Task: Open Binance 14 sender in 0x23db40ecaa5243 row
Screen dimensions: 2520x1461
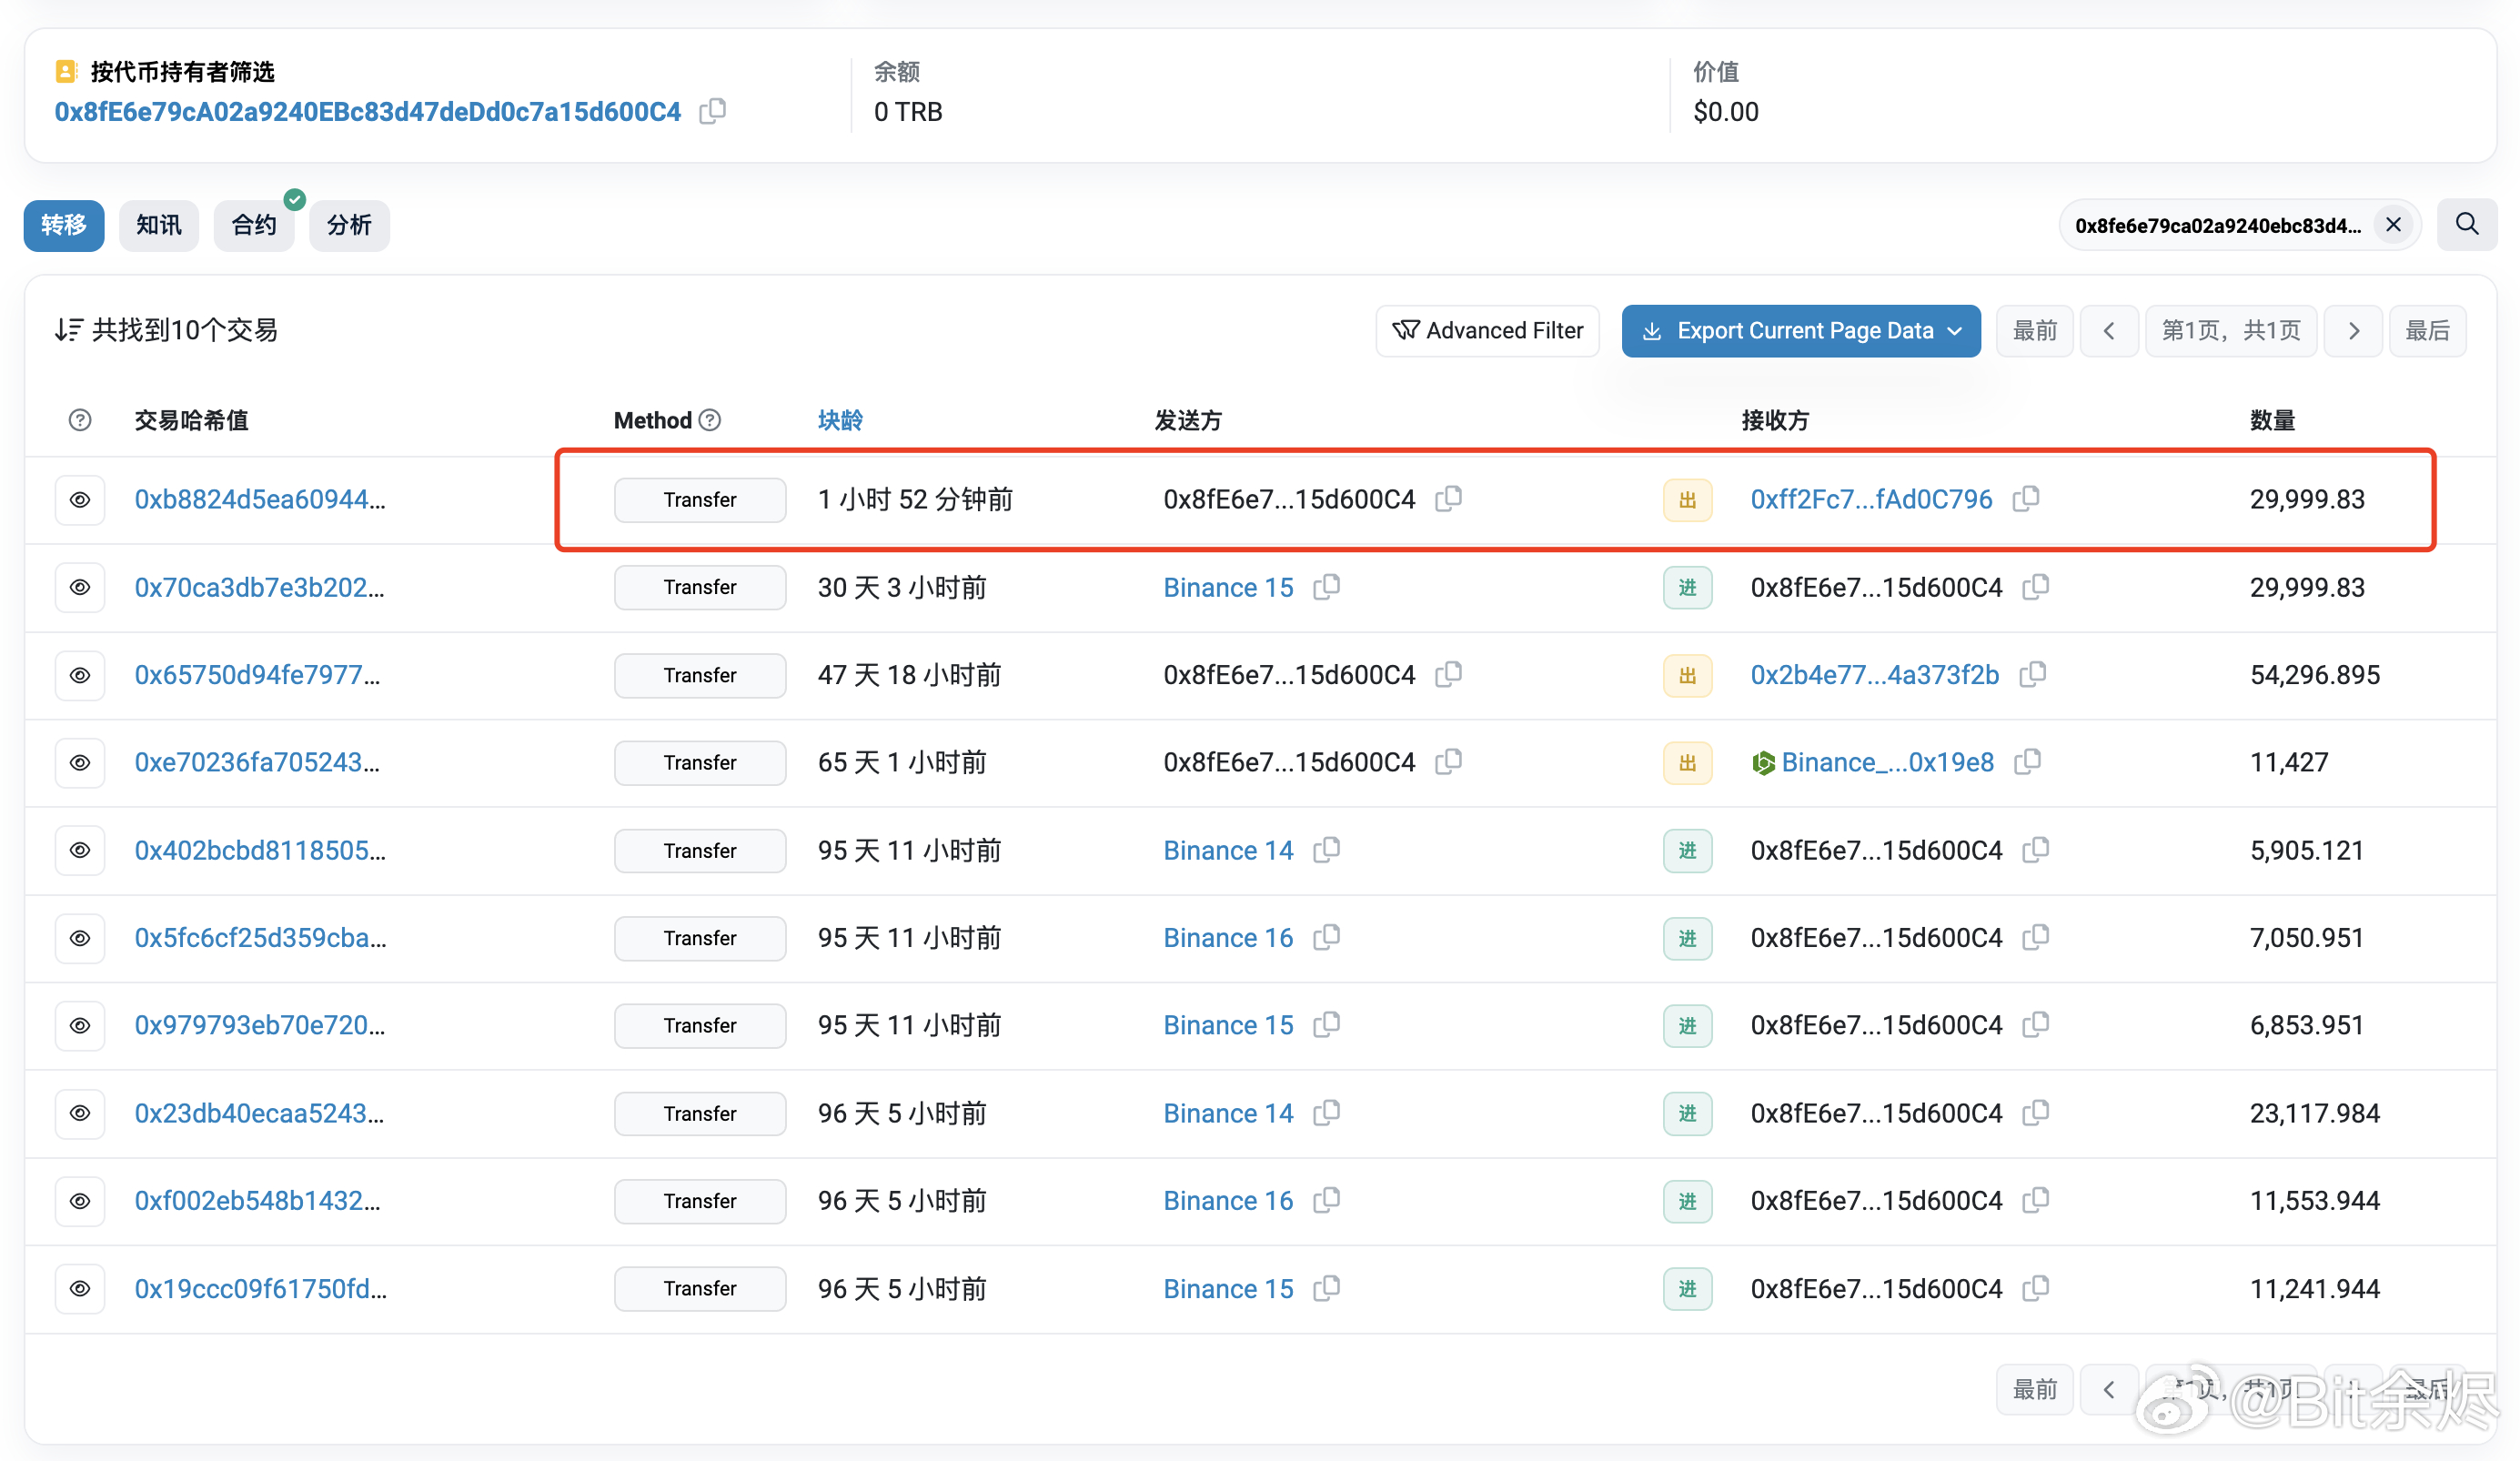Action: click(x=1228, y=1113)
